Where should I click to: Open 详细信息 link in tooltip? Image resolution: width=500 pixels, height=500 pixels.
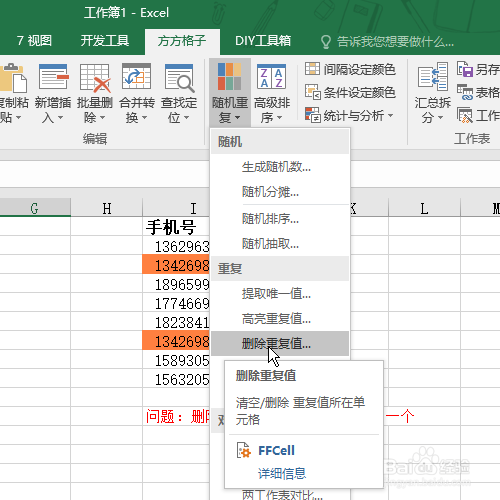click(x=282, y=473)
